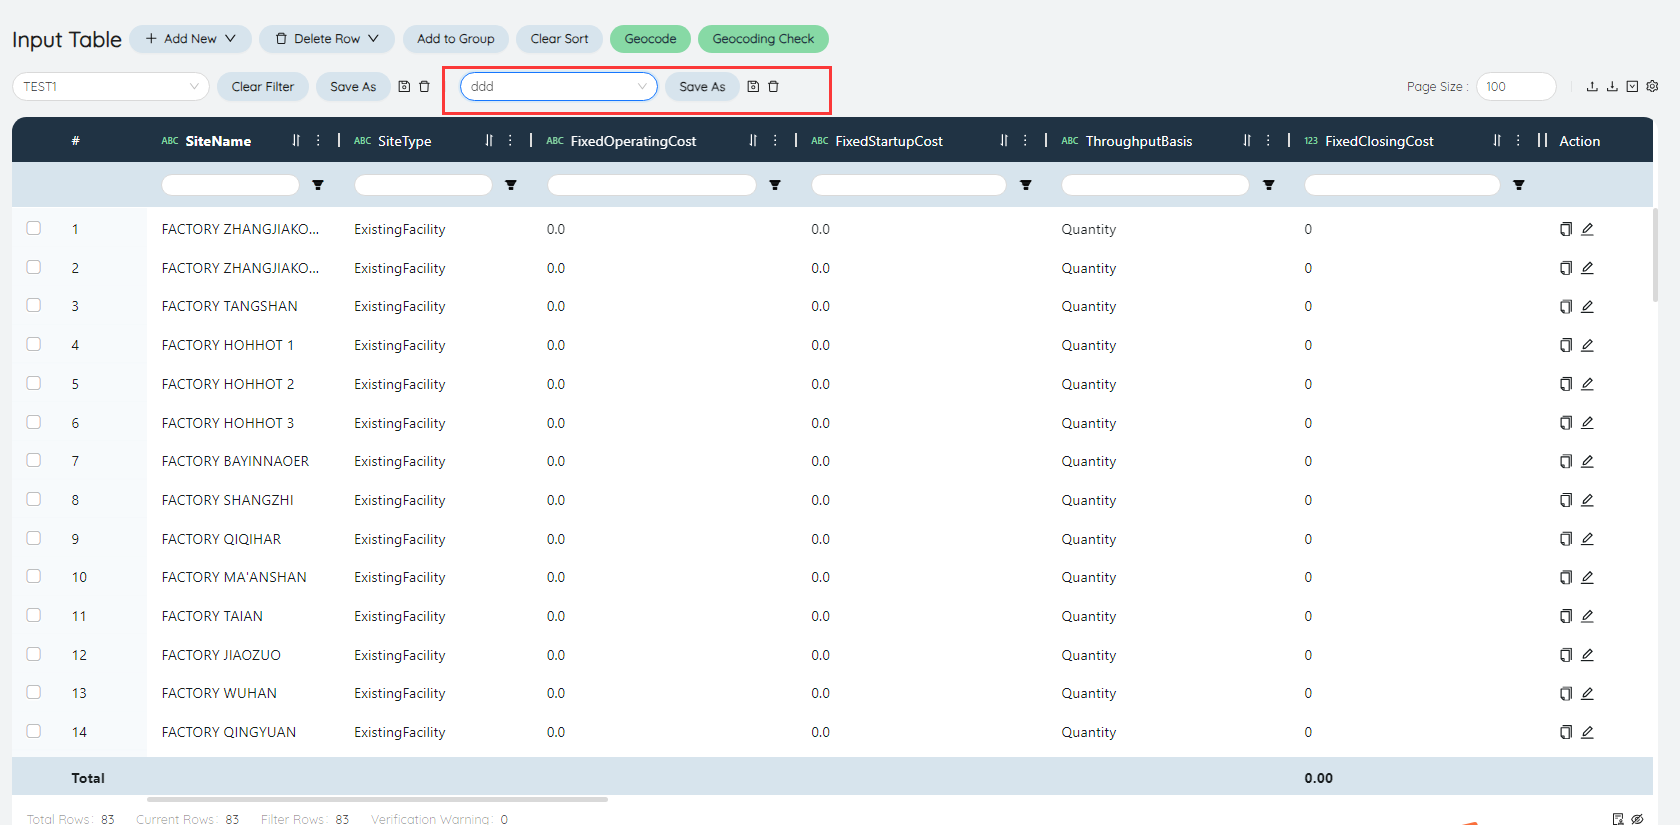This screenshot has width=1680, height=825.
Task: Open SiteName column three-dot menu
Action: tap(318, 141)
